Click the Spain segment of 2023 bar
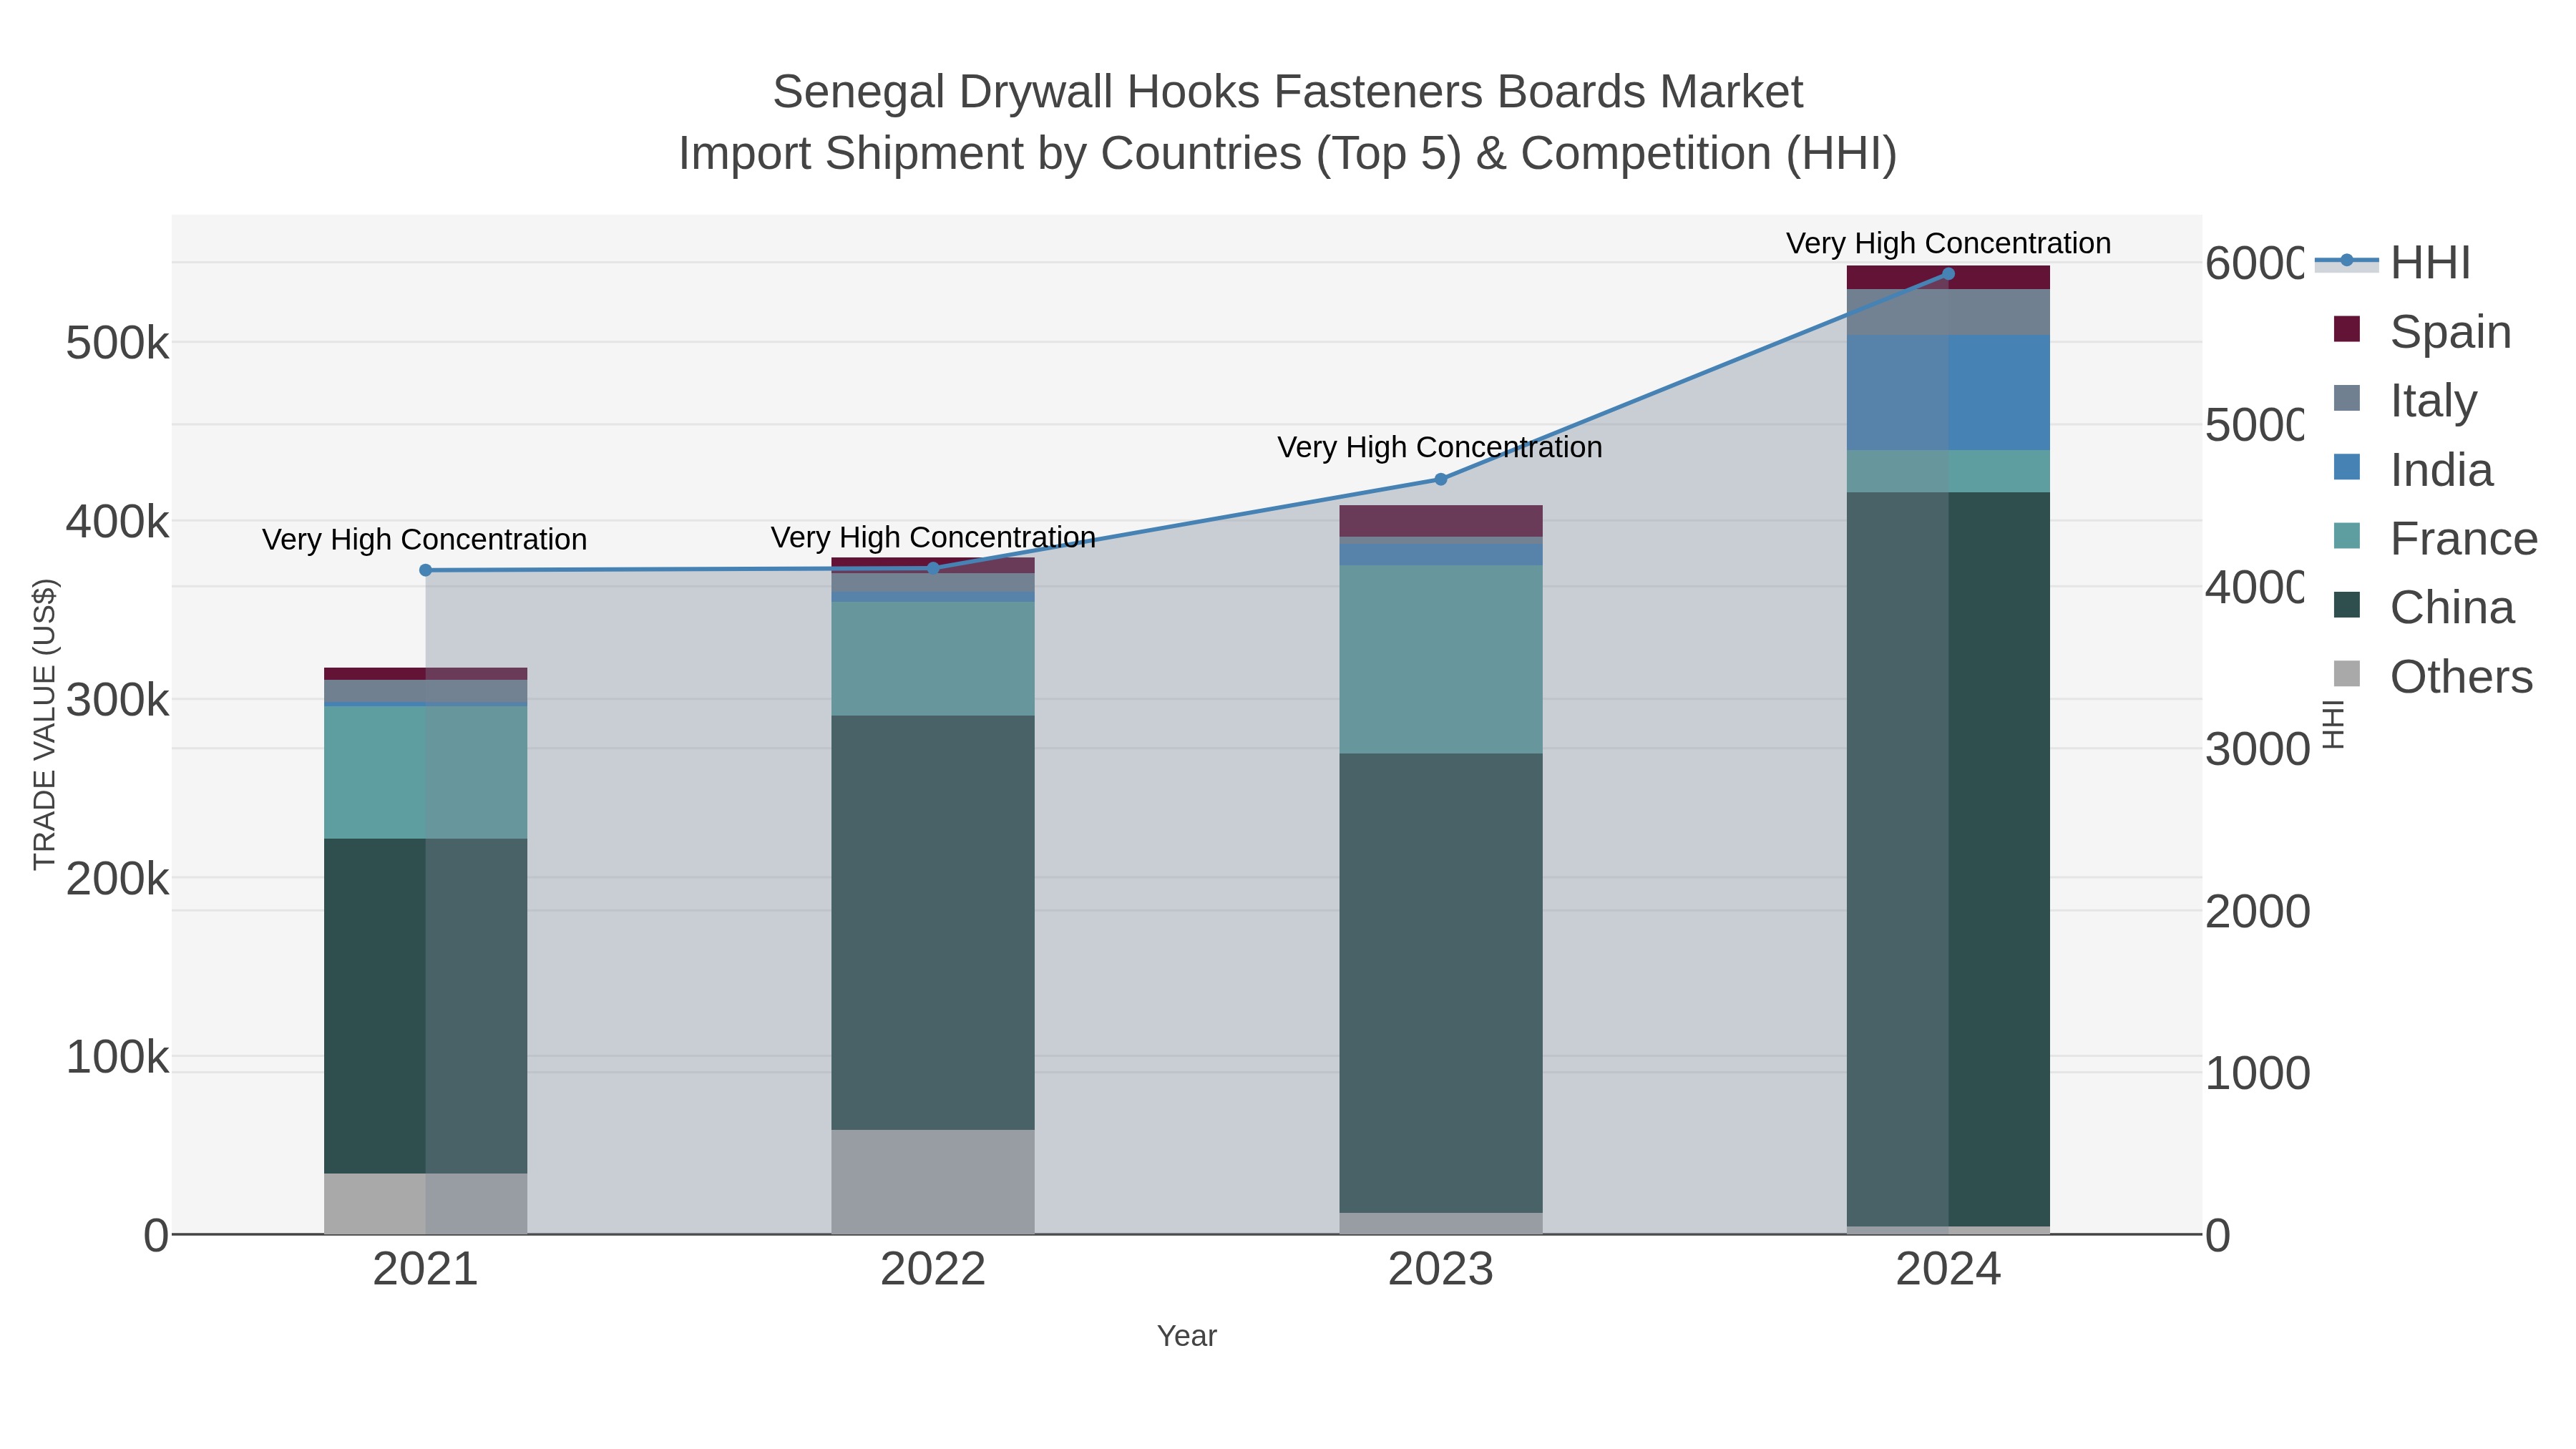 [1441, 521]
